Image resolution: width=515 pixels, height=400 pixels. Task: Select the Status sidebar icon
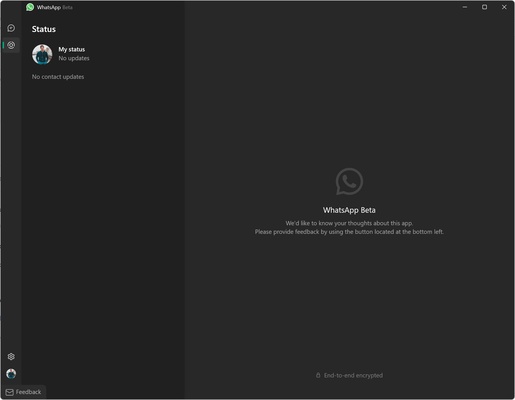click(x=11, y=45)
